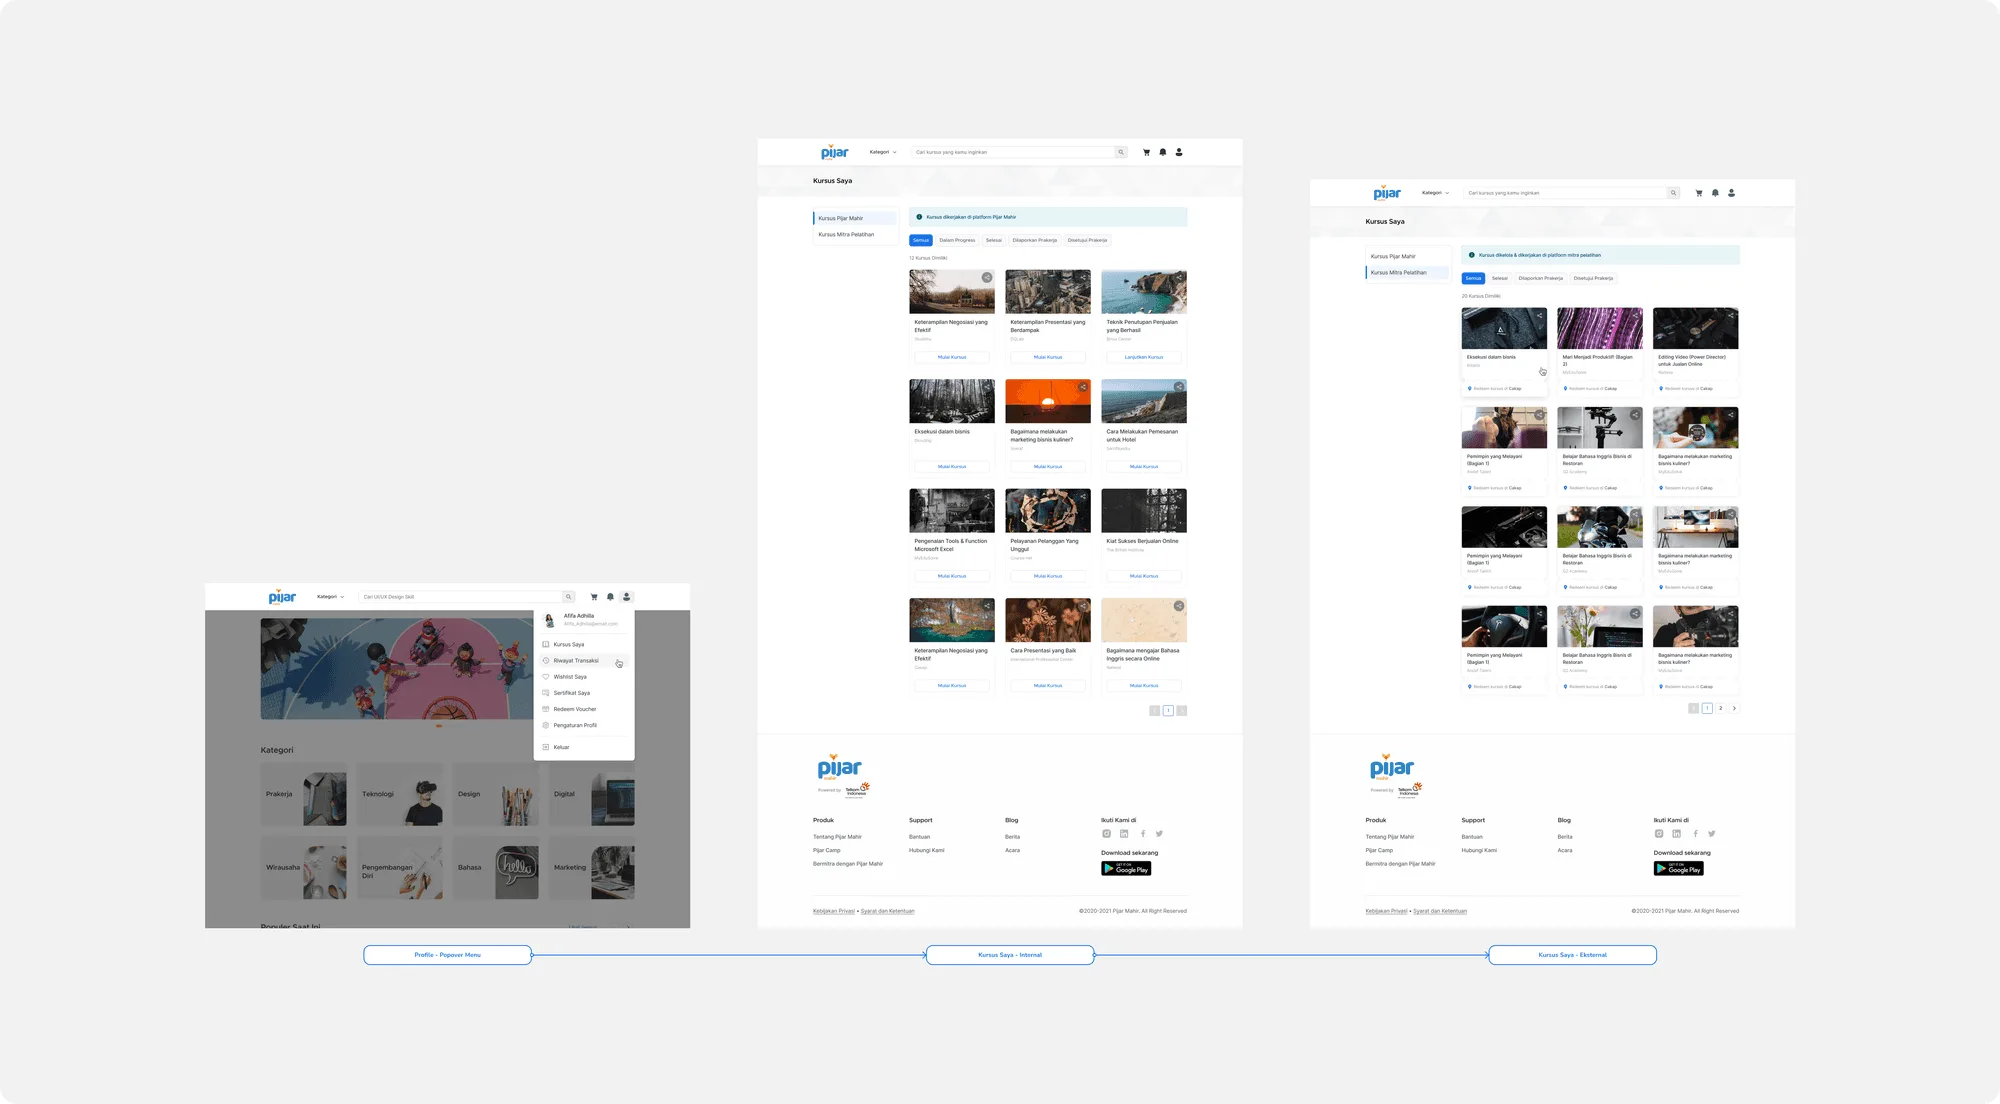The width and height of the screenshot is (2000, 1104).
Task: Click the next-page arrow beside page 2
Action: tap(1734, 708)
